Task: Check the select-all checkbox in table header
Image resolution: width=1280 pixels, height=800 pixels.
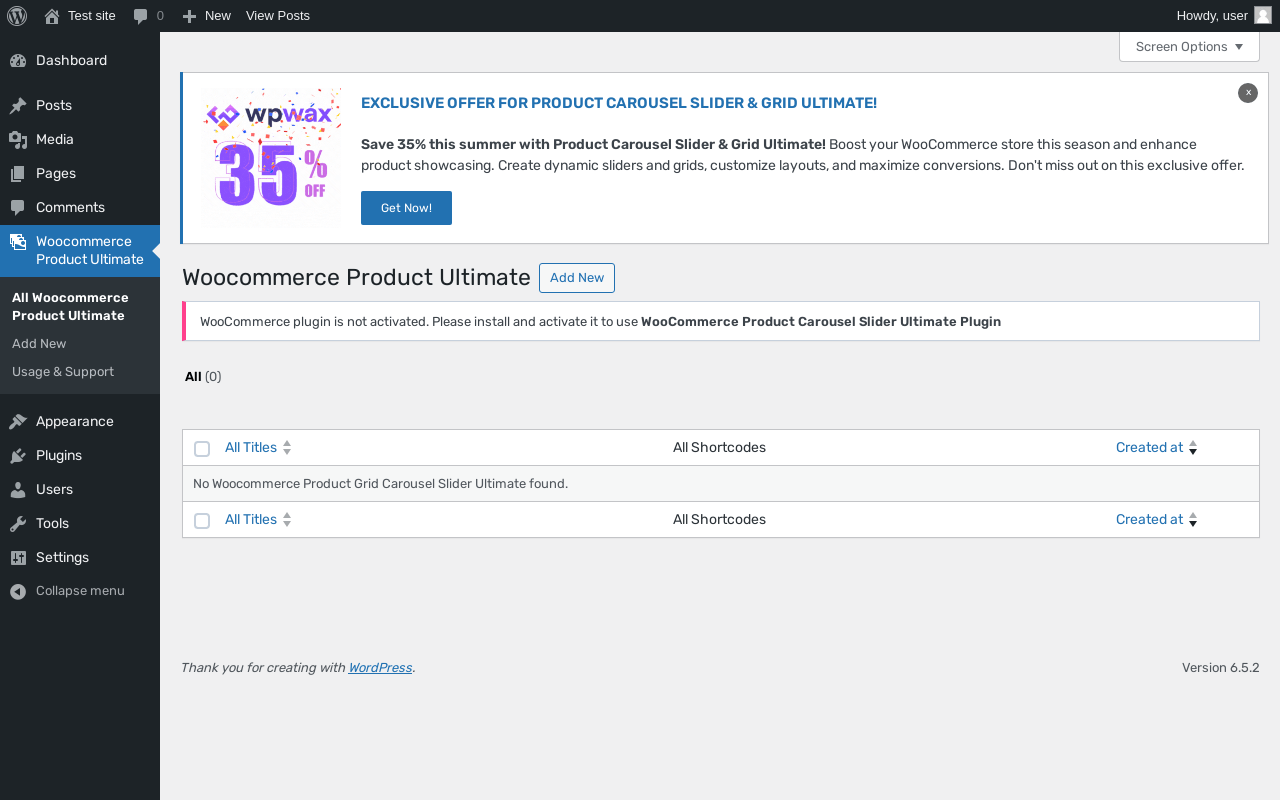Action: tap(202, 449)
